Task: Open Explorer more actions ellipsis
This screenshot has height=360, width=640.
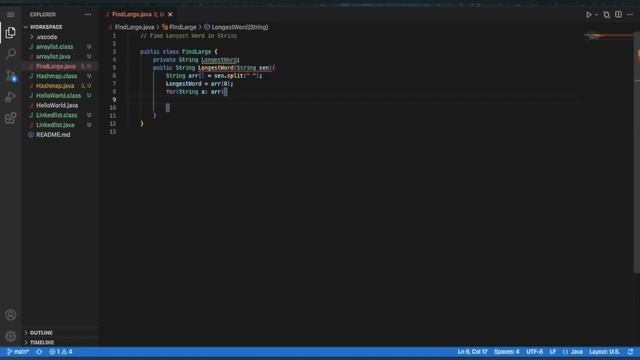Action: coord(88,14)
